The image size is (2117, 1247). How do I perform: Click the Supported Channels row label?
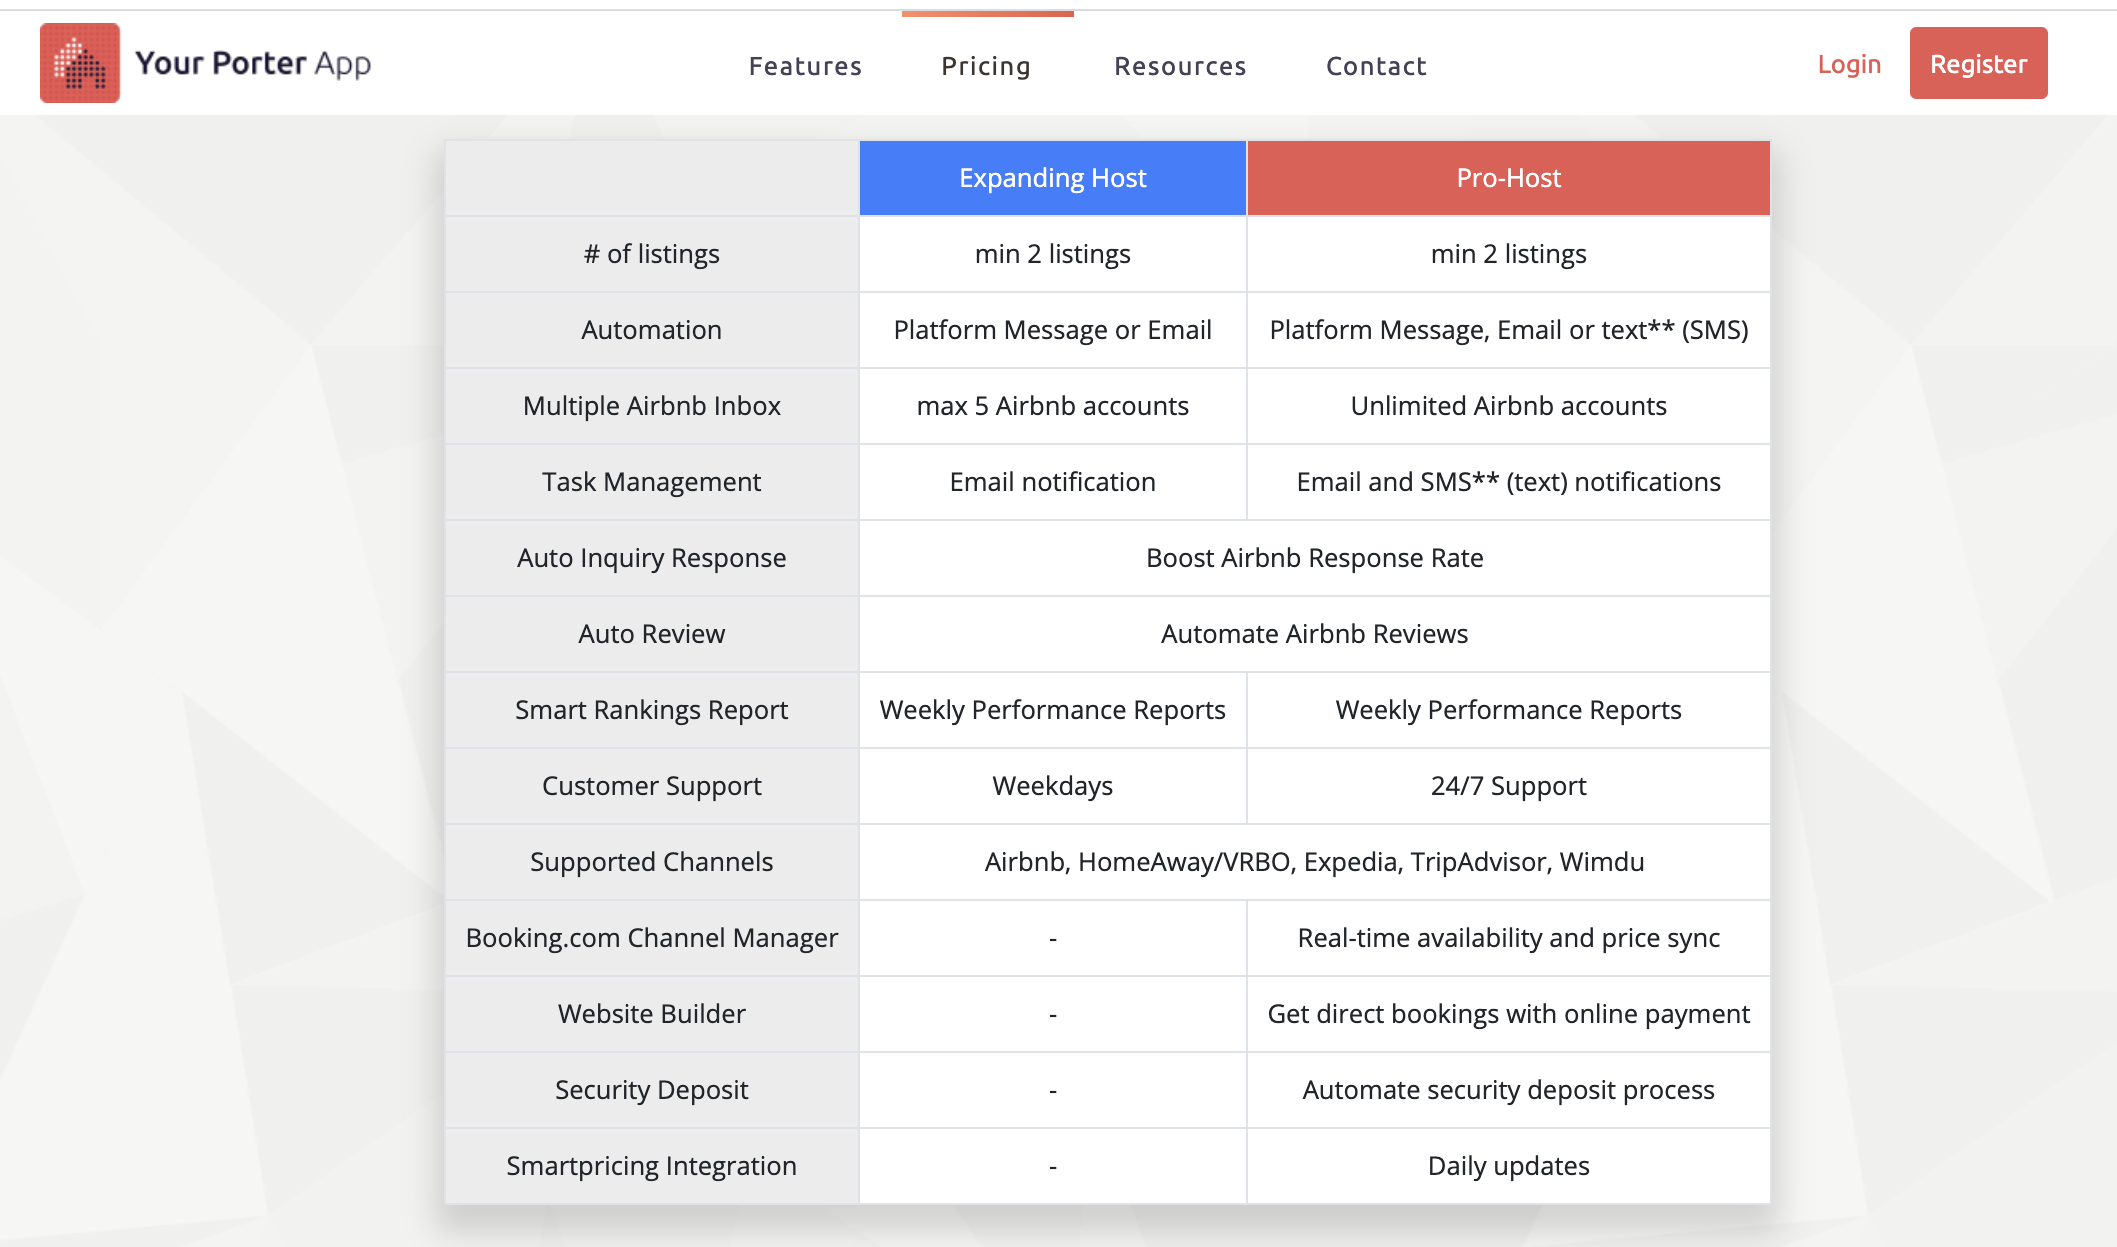click(x=652, y=862)
